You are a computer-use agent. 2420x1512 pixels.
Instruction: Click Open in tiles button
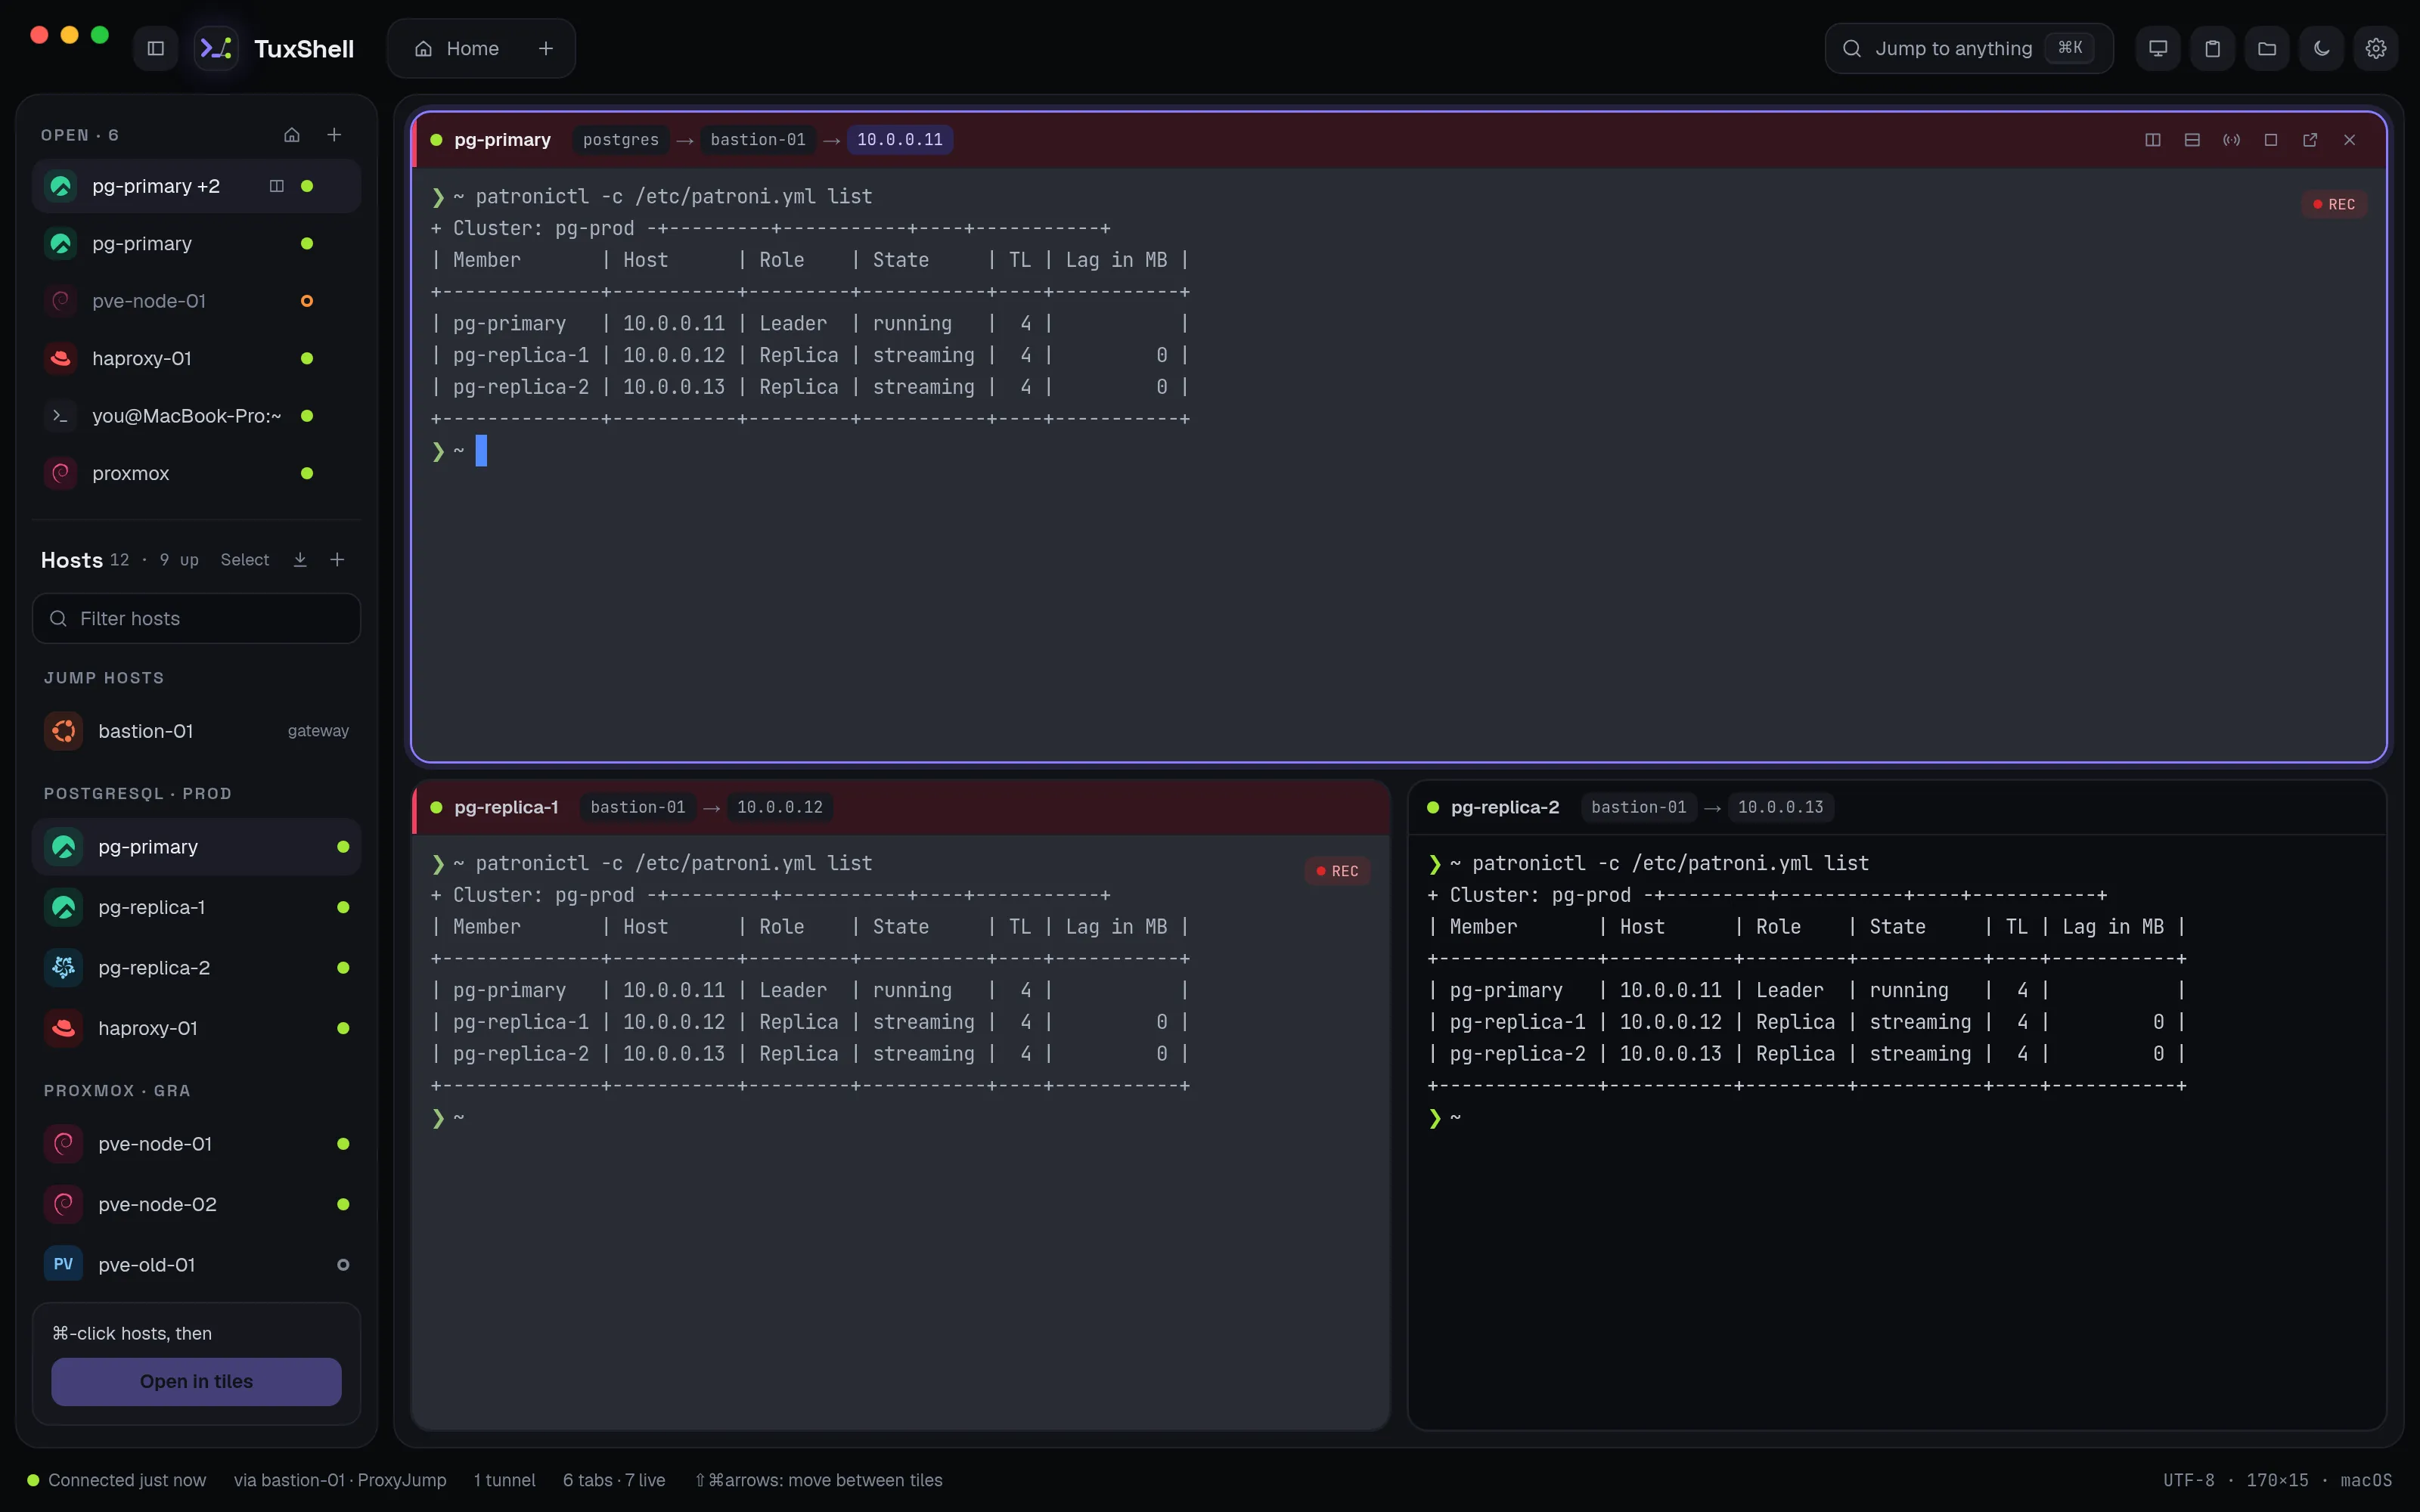click(x=196, y=1381)
